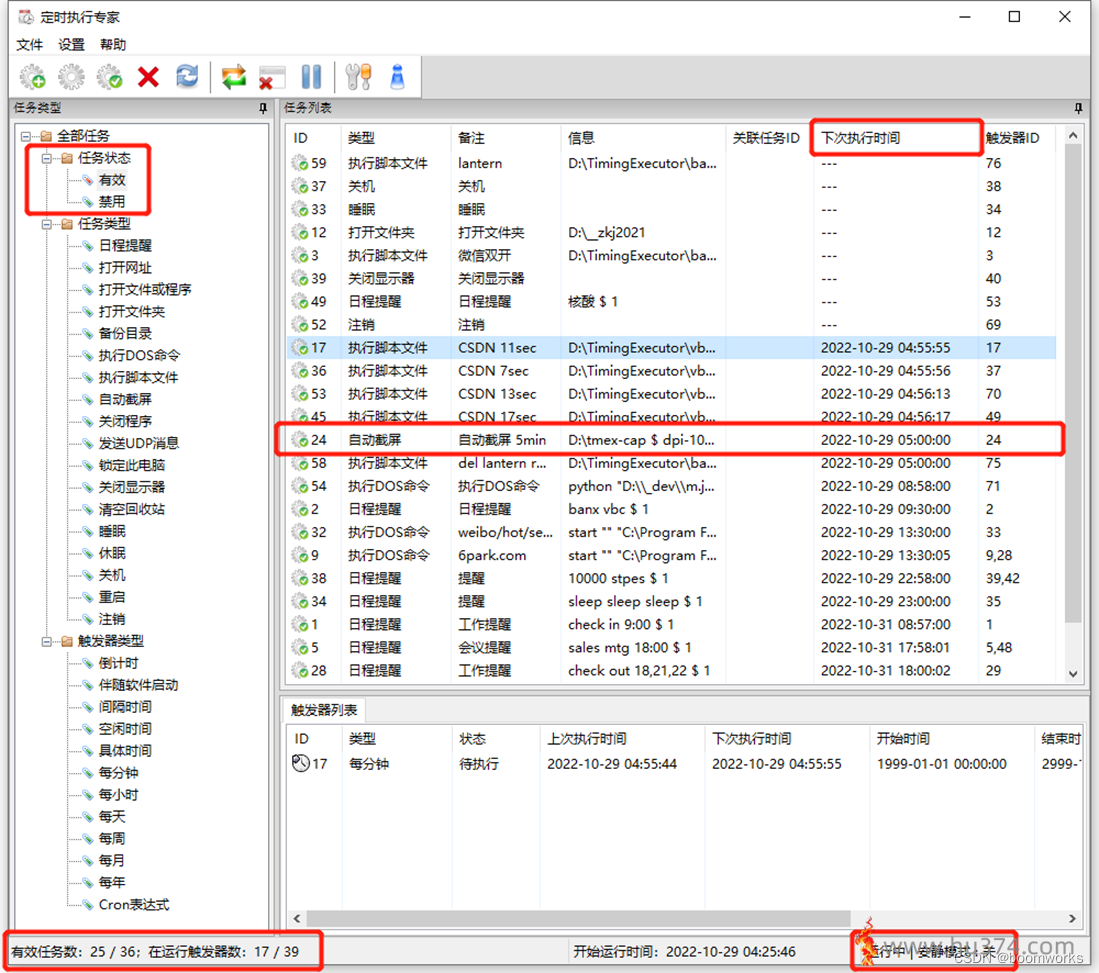Select the 6park.com task row
1099x973 pixels.
click(671, 555)
